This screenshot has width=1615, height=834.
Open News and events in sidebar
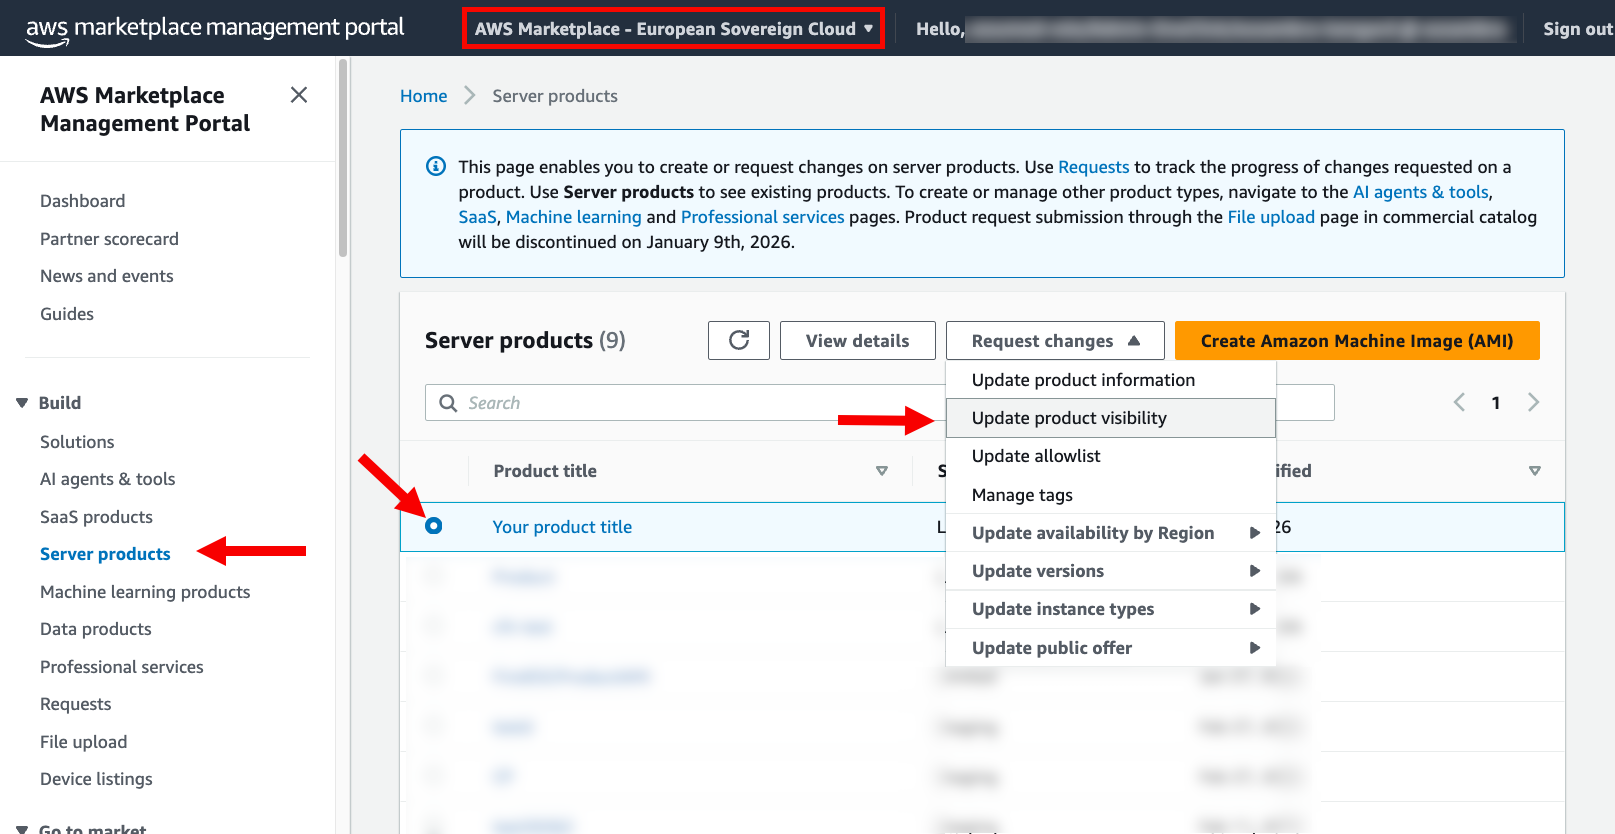[x=106, y=276]
